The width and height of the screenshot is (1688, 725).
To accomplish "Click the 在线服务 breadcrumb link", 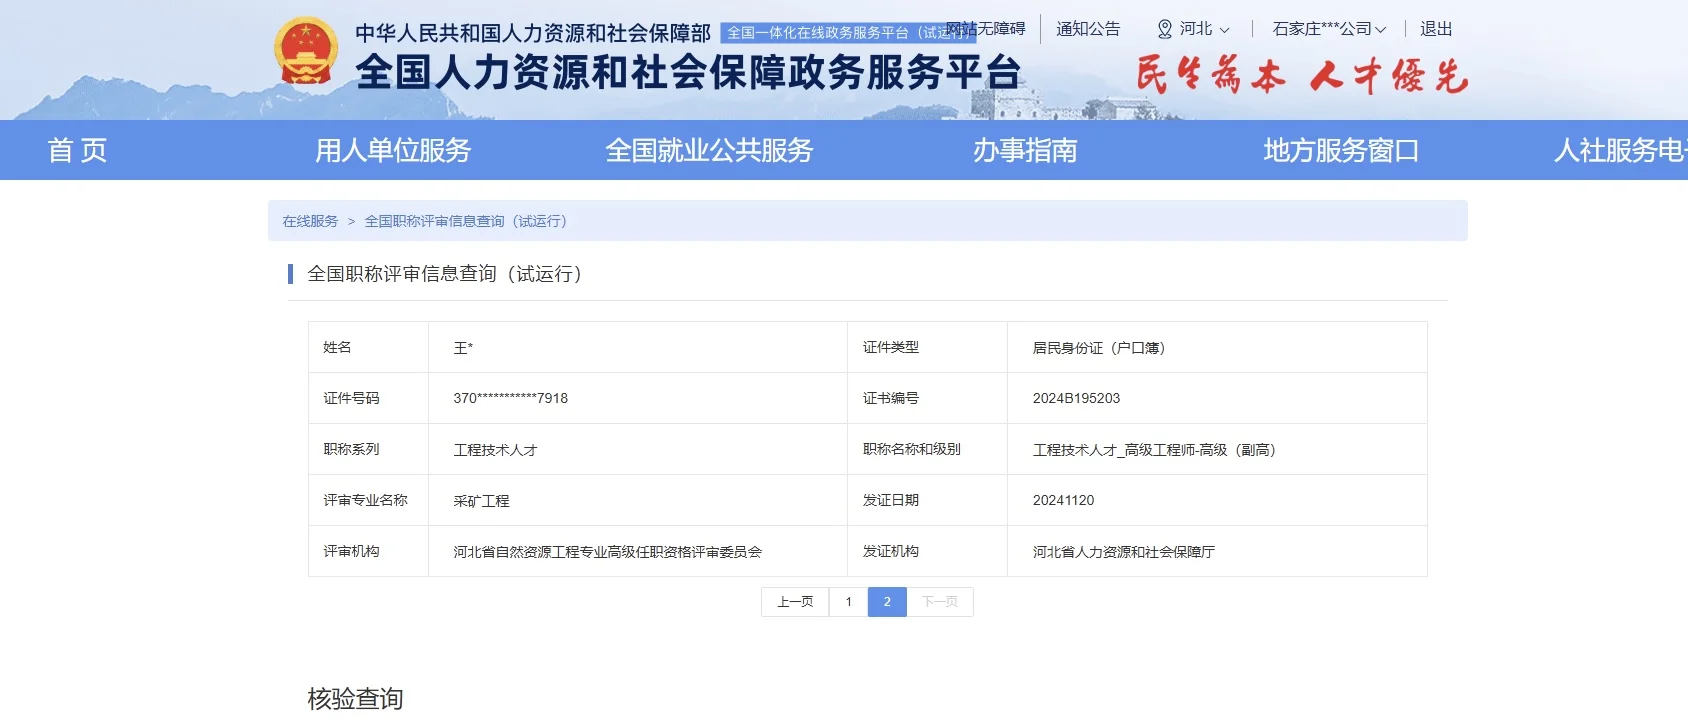I will [x=310, y=221].
